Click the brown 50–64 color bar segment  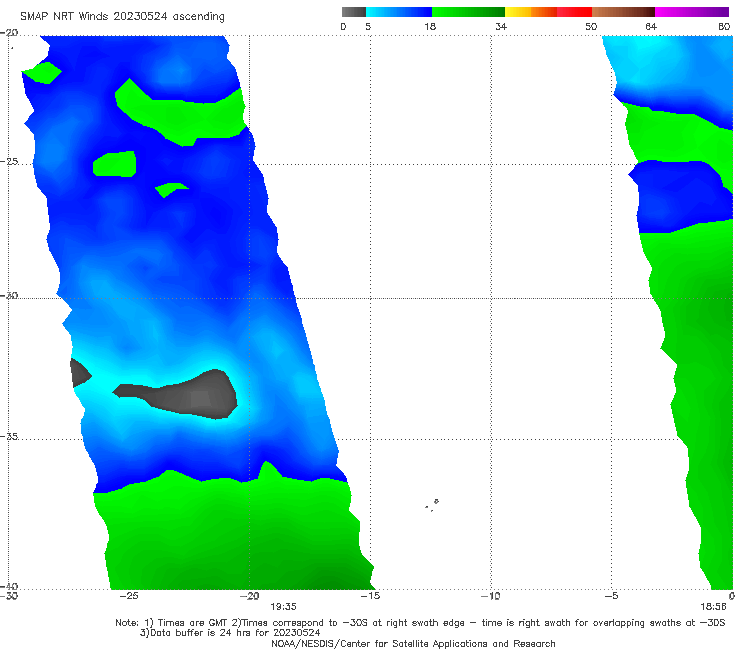pyautogui.click(x=623, y=12)
